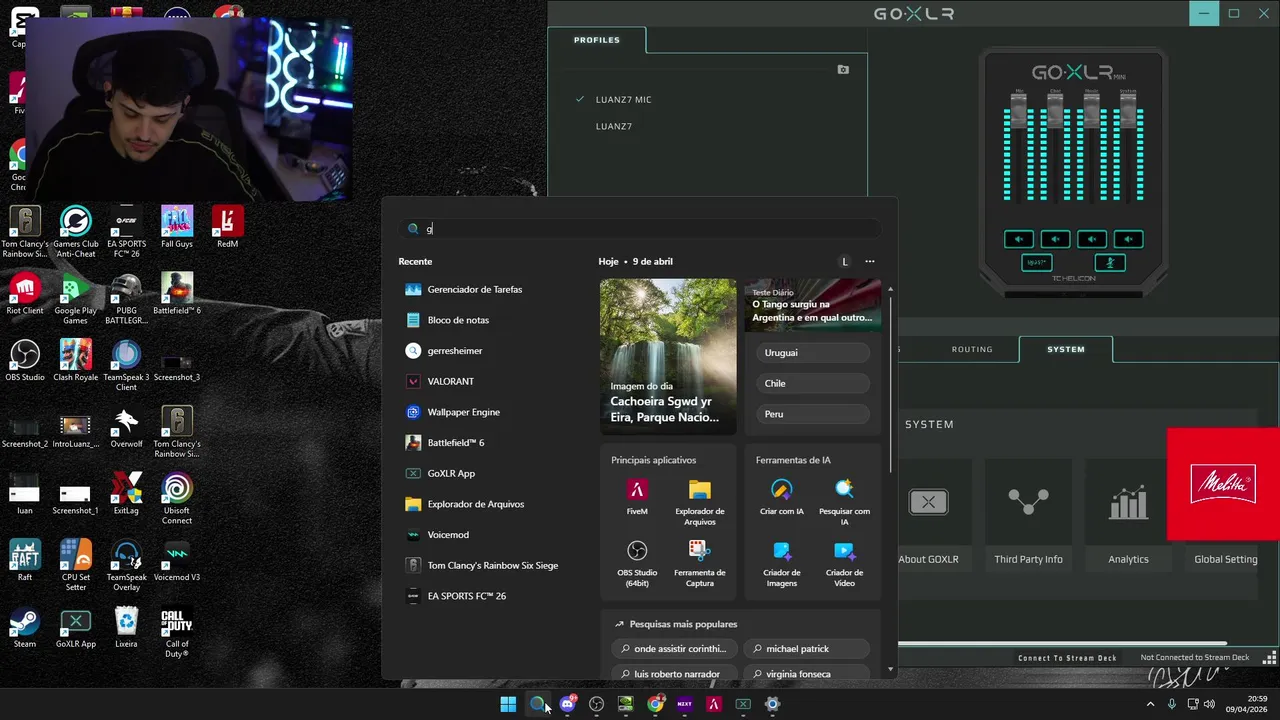Open Voicemod V3 desktop icon
The width and height of the screenshot is (1280, 720).
(177, 560)
